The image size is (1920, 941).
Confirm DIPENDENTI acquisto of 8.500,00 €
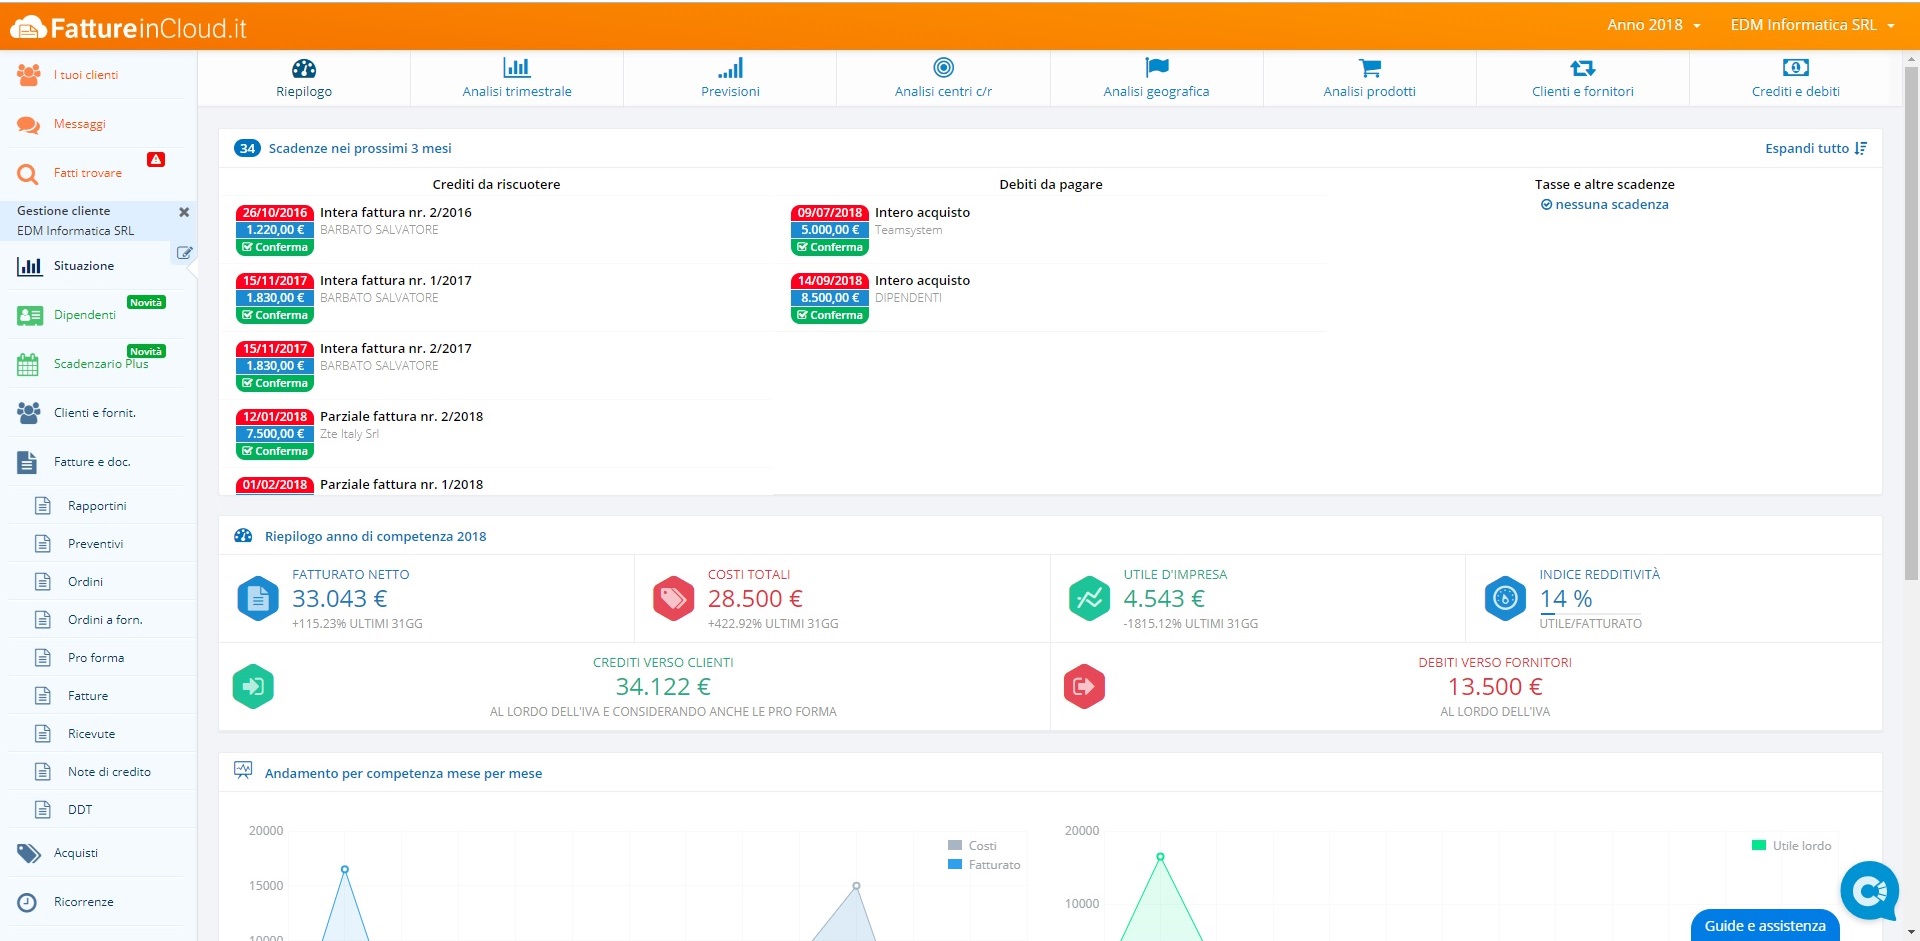(830, 315)
